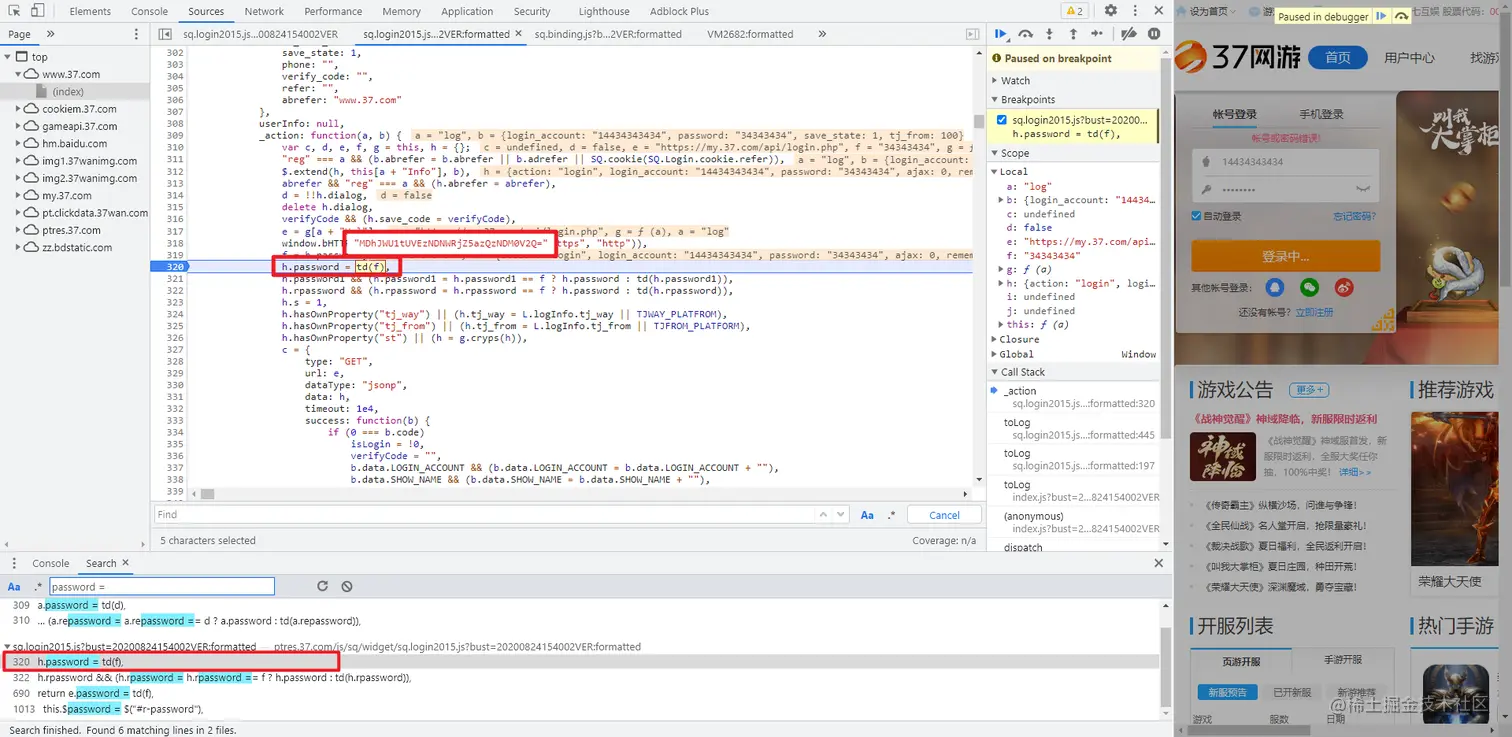Step over next function call
Screen dimensions: 1512x737
pyautogui.click(x=1025, y=34)
